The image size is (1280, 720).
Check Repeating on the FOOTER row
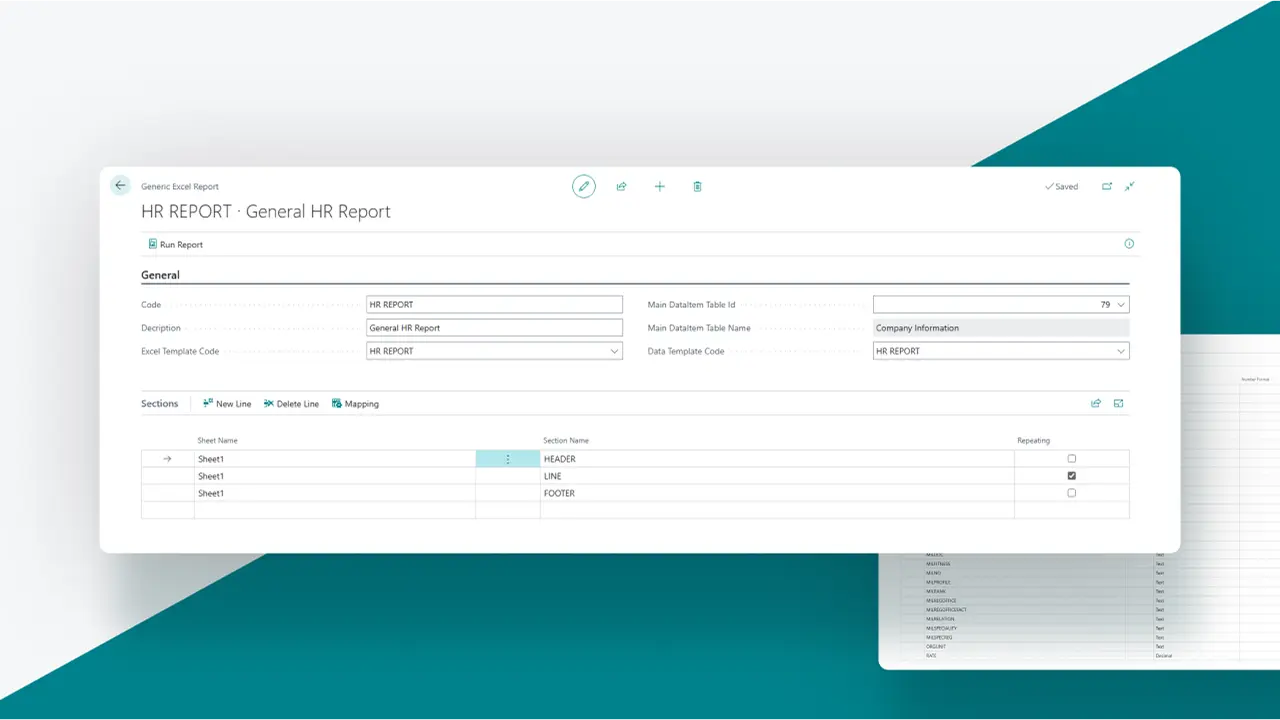(1071, 493)
